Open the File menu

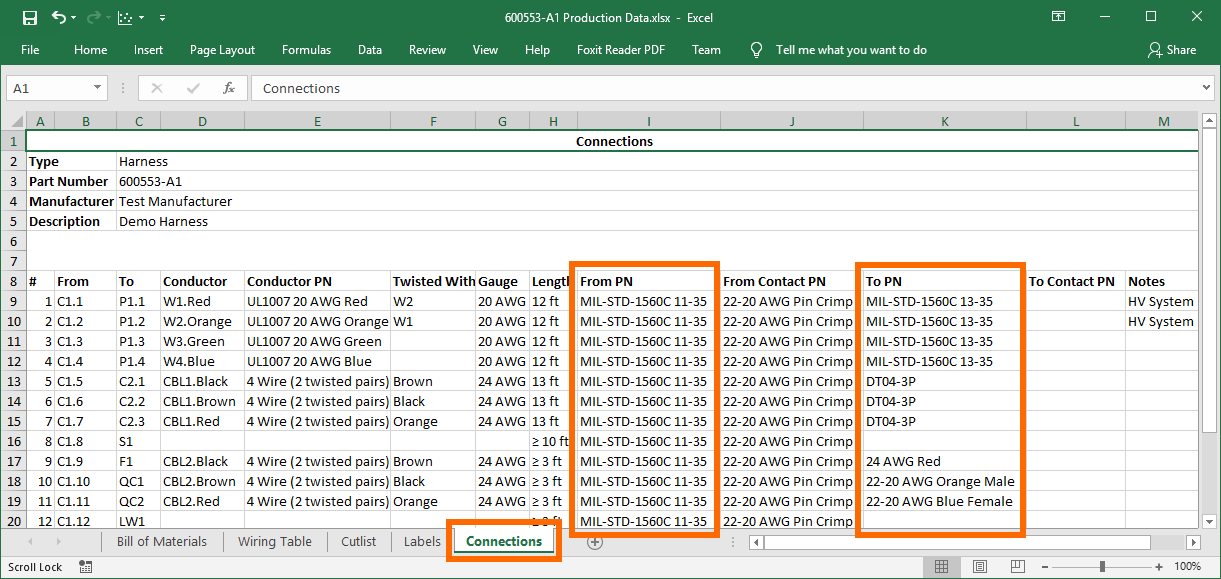tap(30, 50)
